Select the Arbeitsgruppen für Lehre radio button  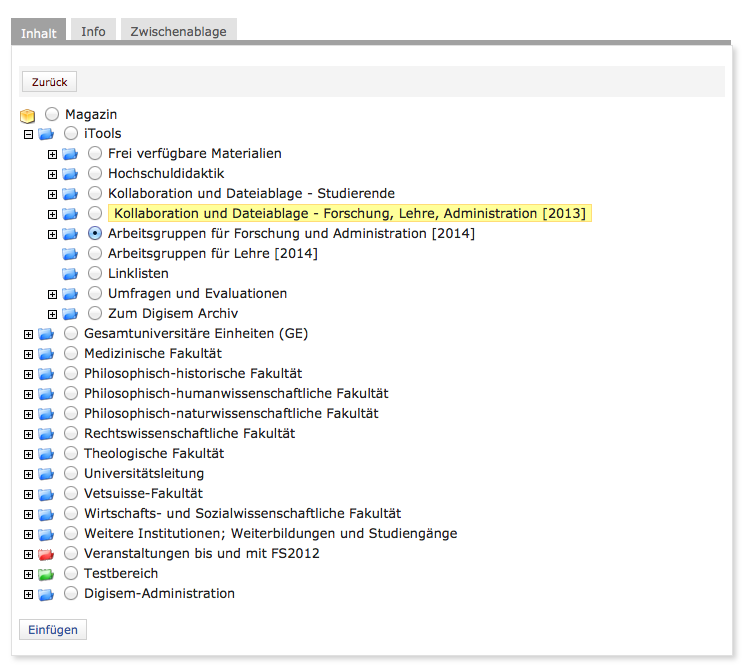point(95,254)
